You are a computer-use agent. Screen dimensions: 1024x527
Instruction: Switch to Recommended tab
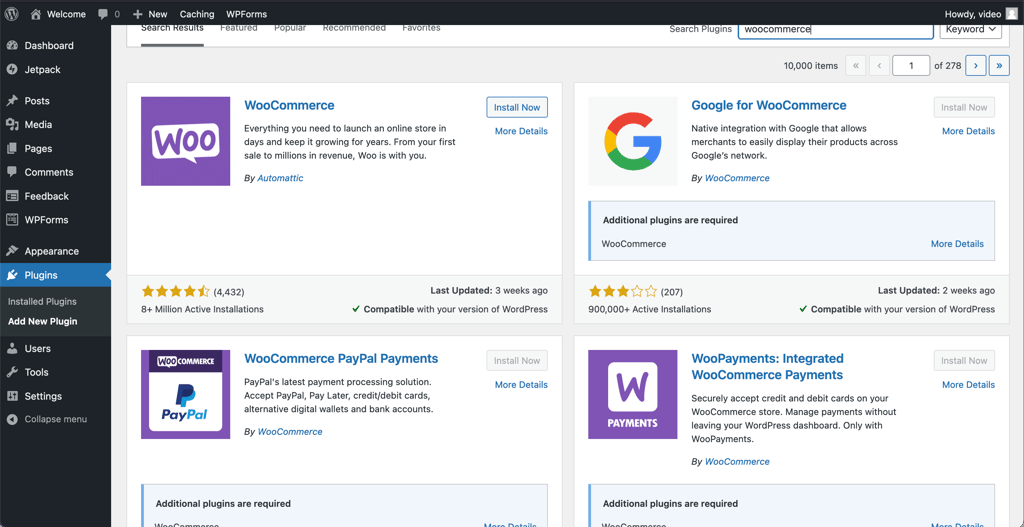[354, 28]
